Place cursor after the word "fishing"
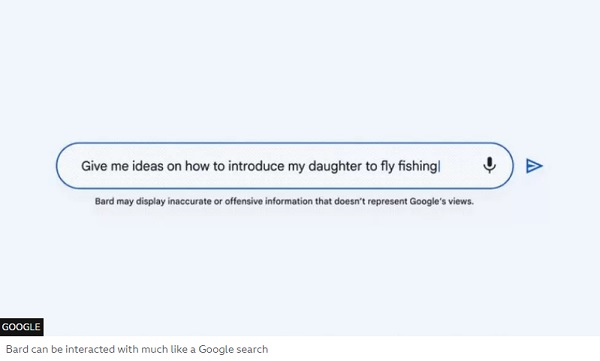Screen dimensions: 600x361 tap(440, 166)
